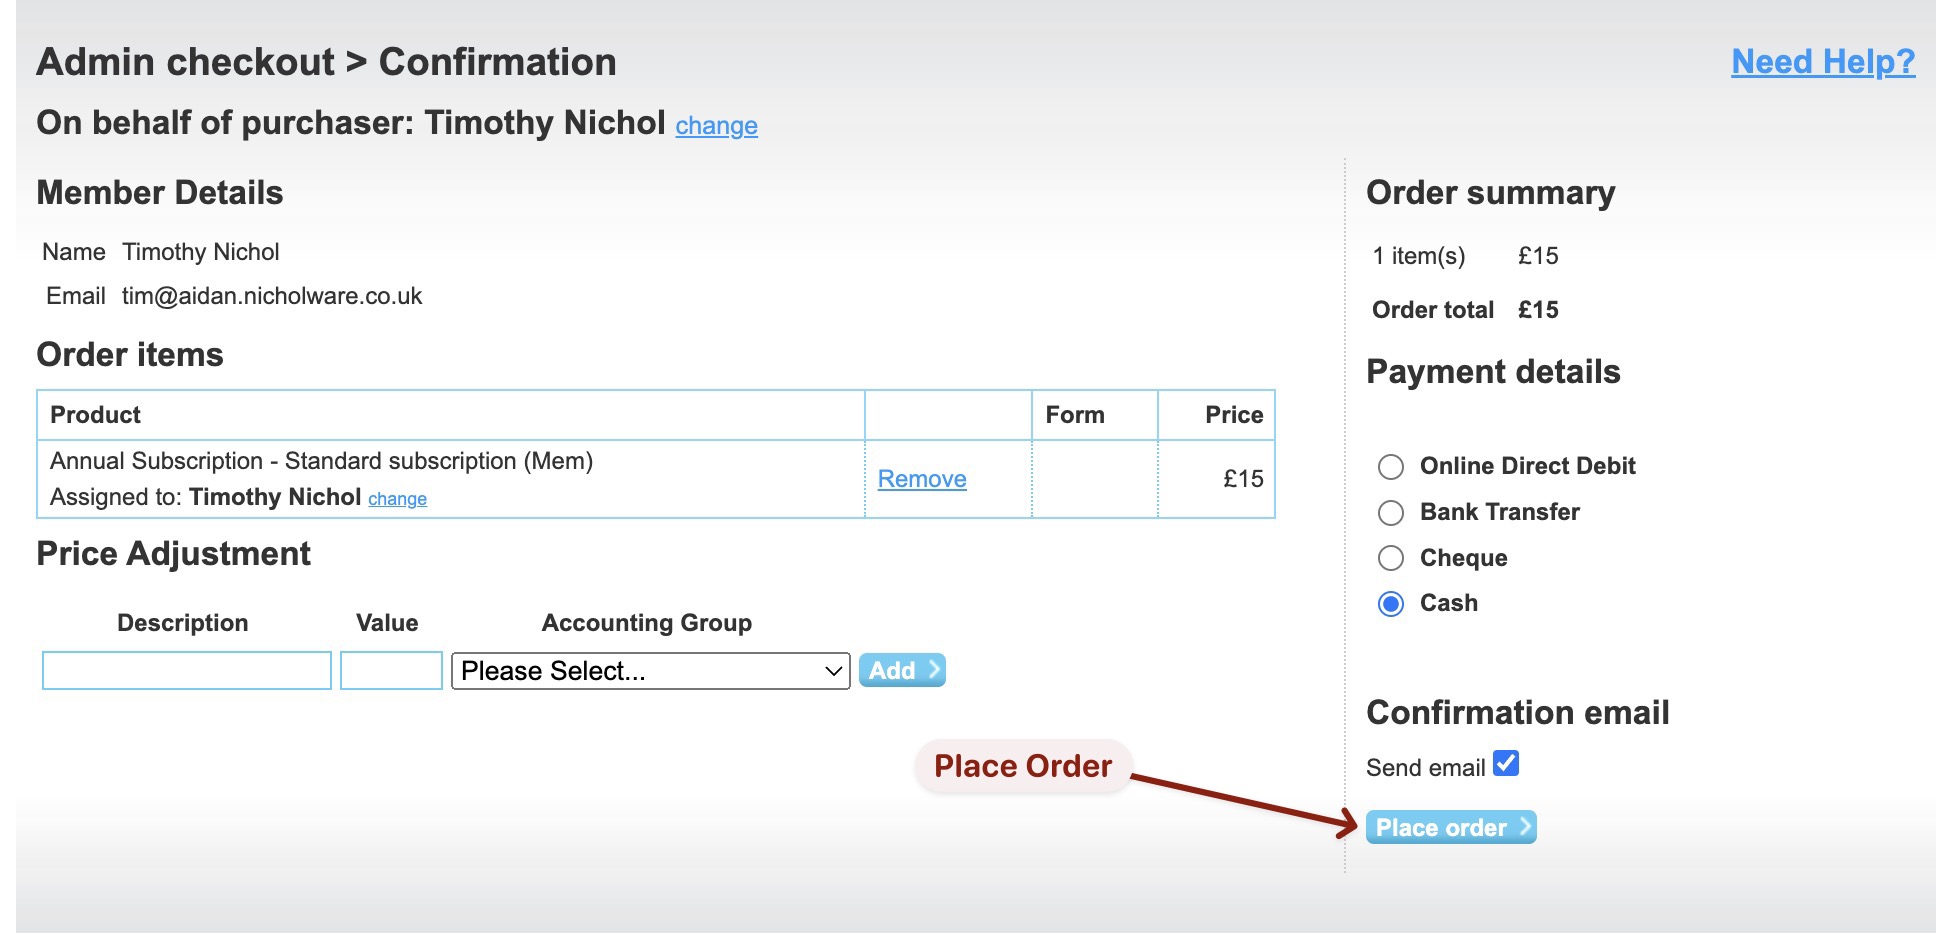Select Online Direct Debit payment option
The width and height of the screenshot is (1936, 936).
pyautogui.click(x=1391, y=467)
